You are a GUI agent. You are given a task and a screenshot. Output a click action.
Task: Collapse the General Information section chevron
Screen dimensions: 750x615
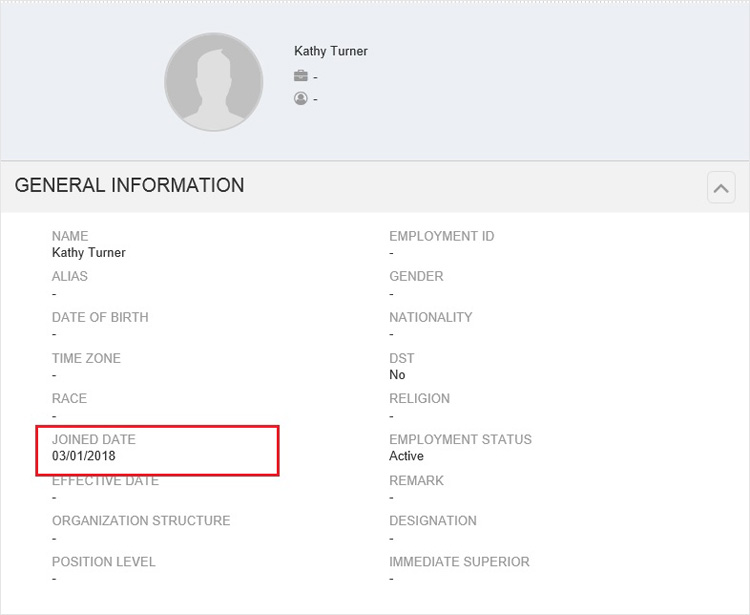click(721, 187)
